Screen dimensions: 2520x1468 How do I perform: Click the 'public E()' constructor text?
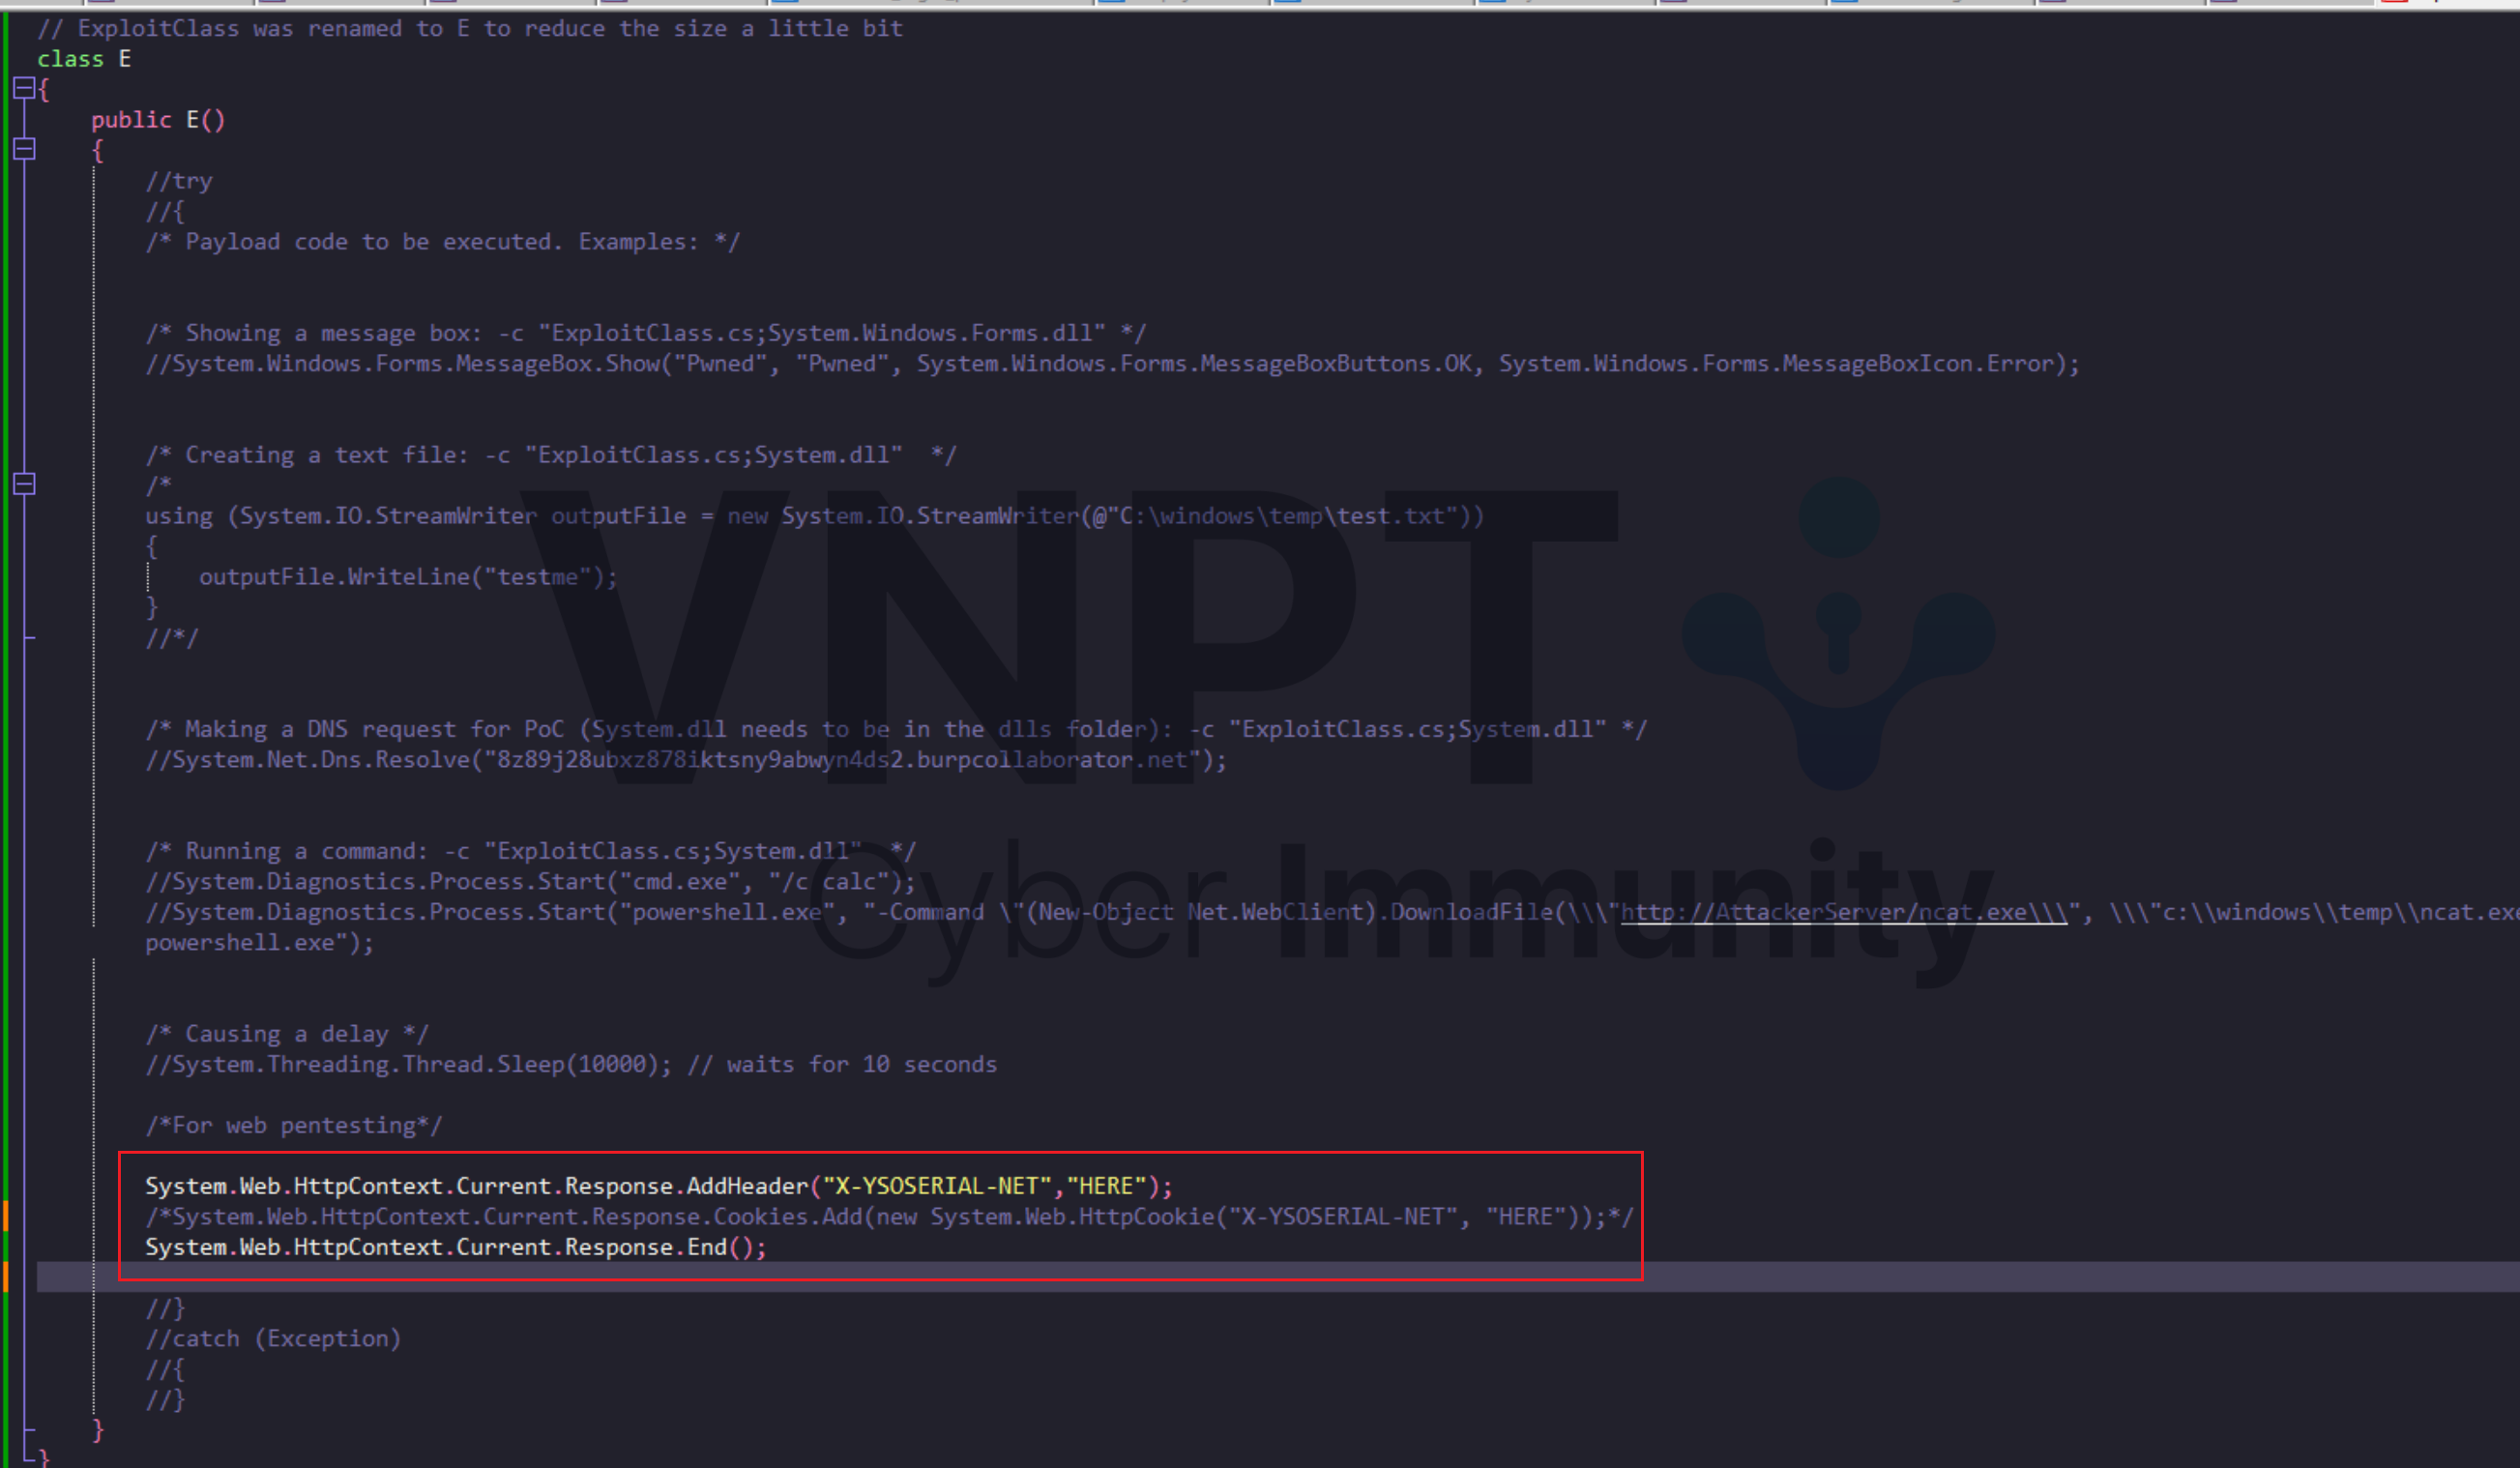(158, 120)
